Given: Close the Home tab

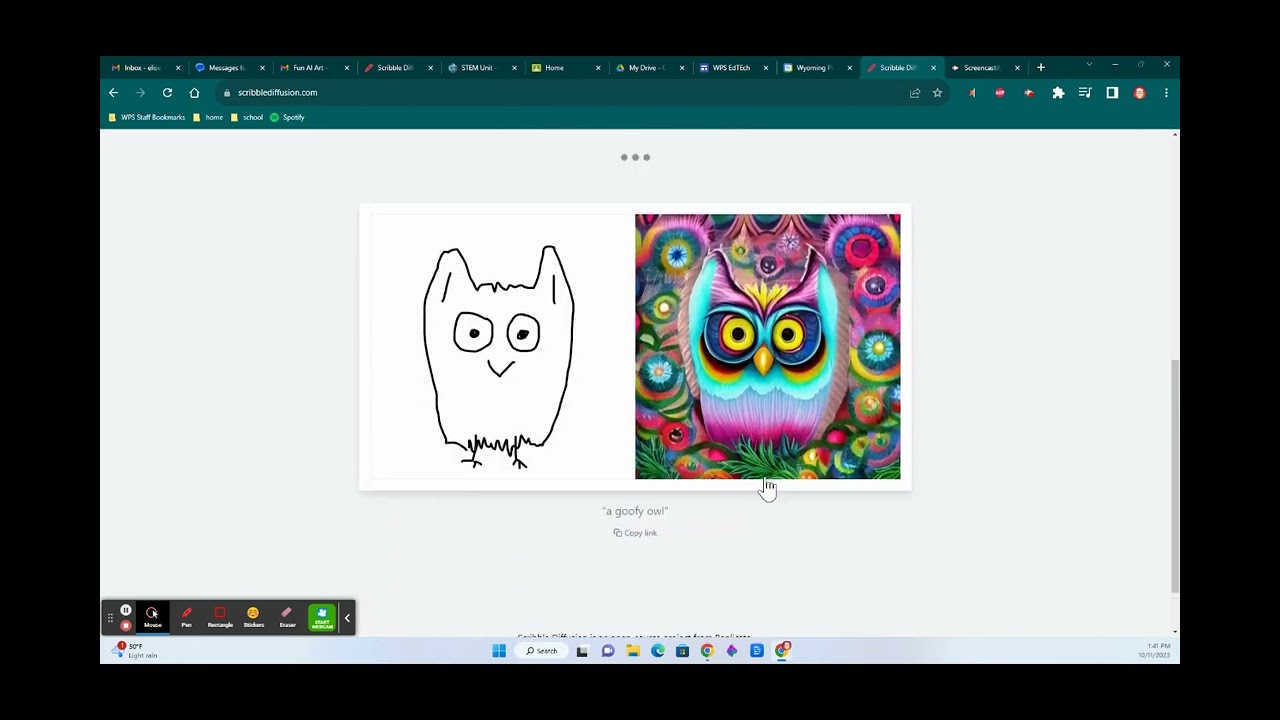Looking at the screenshot, I should tap(598, 68).
